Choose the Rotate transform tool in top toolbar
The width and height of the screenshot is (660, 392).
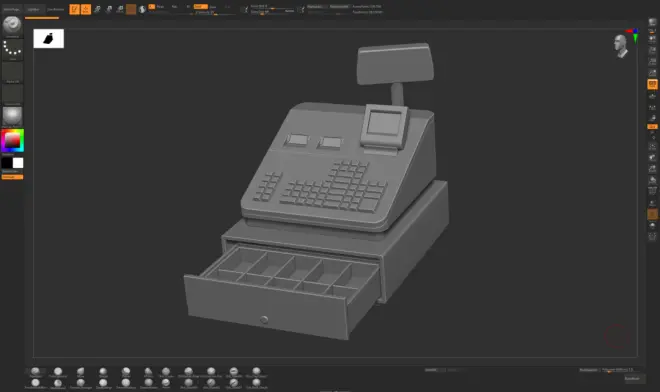coord(120,9)
